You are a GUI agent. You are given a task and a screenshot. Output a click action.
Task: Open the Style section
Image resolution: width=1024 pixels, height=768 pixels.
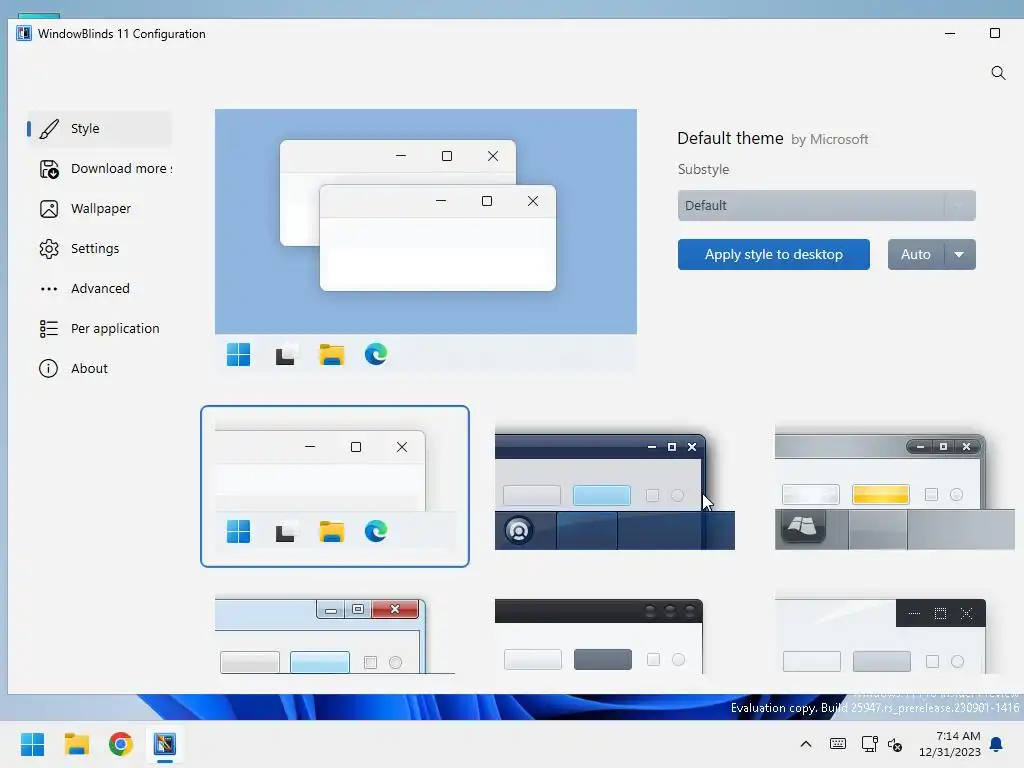[100, 129]
